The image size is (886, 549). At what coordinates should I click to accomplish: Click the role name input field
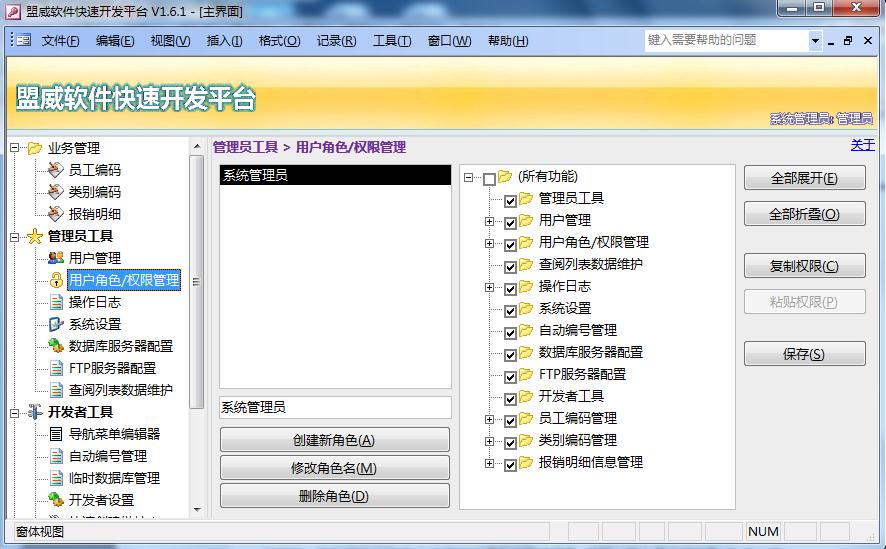point(335,407)
